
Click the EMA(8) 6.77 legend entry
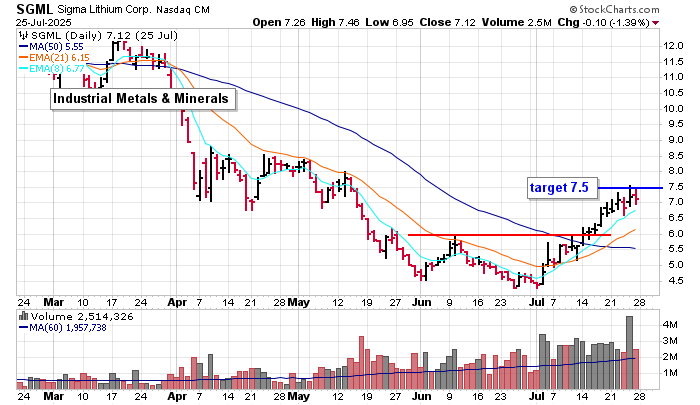coord(51,69)
